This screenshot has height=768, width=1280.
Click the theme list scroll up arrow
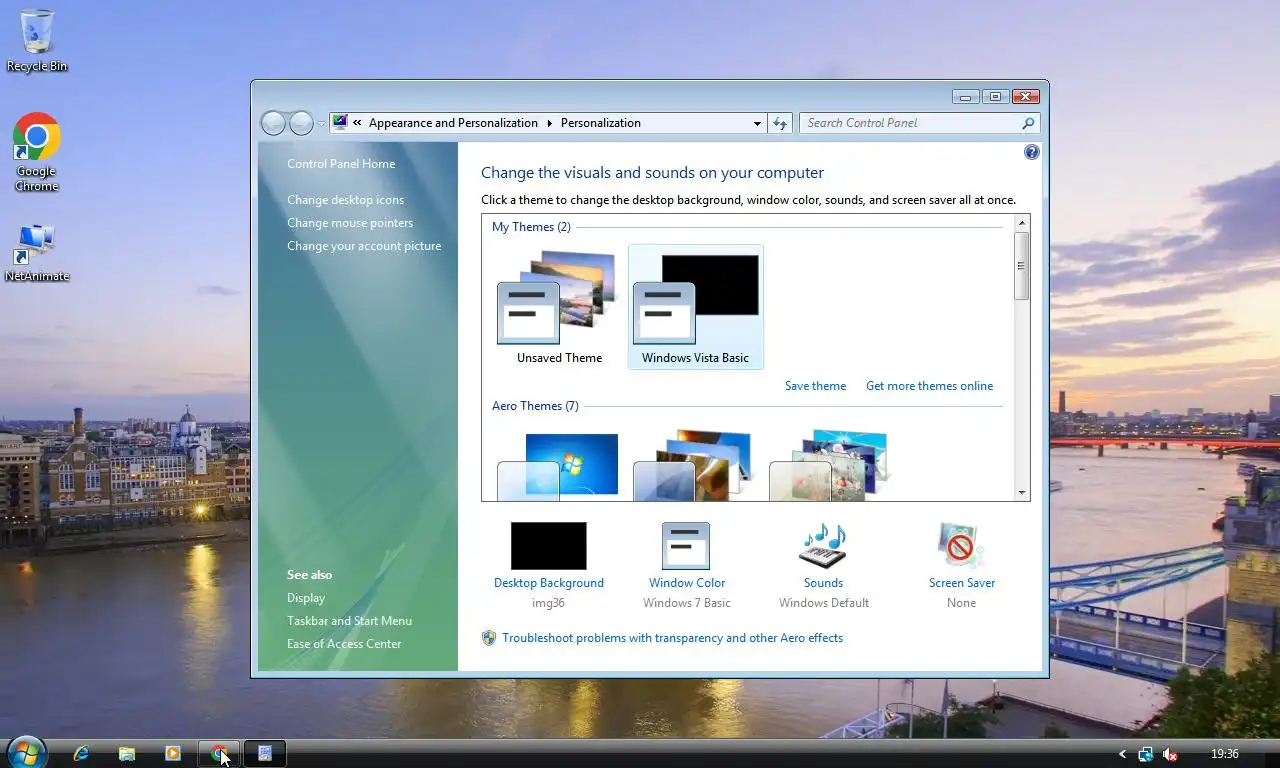(1021, 223)
